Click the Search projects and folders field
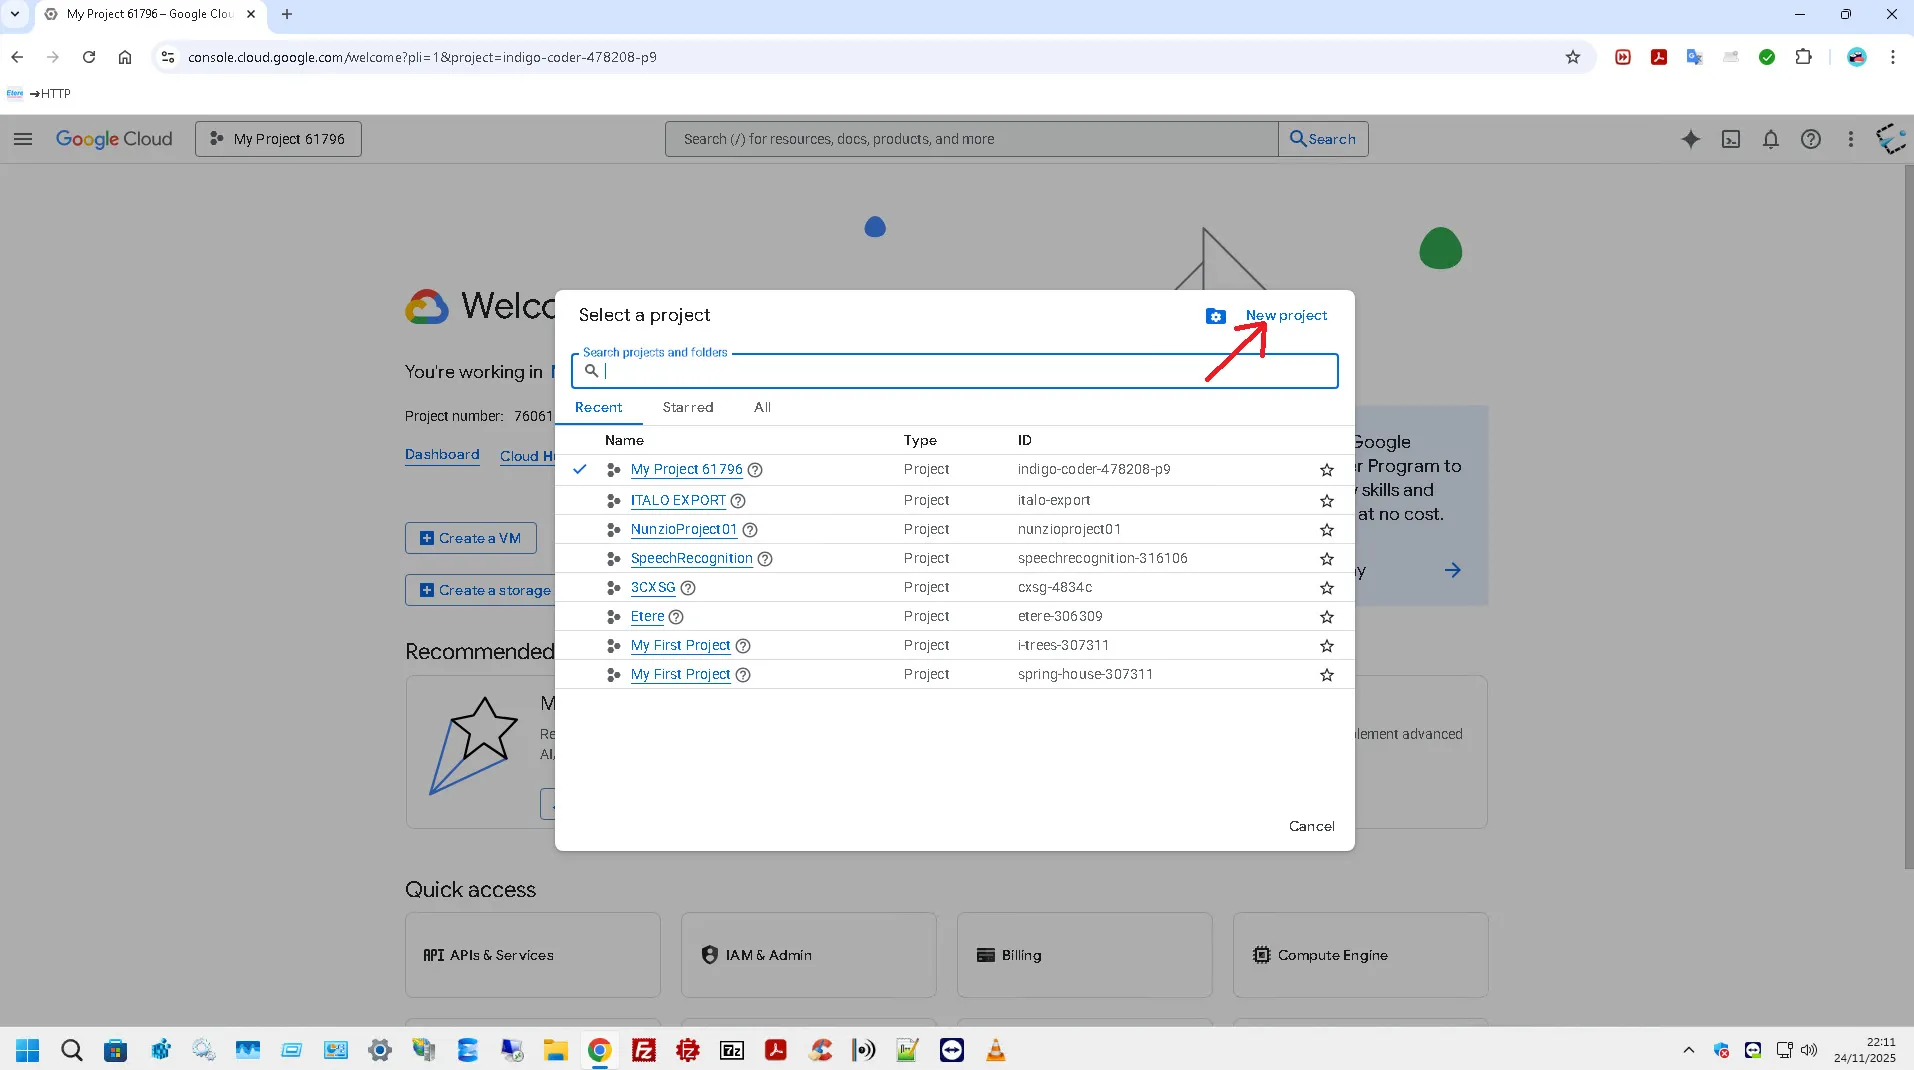This screenshot has height=1070, width=1914. pyautogui.click(x=960, y=371)
